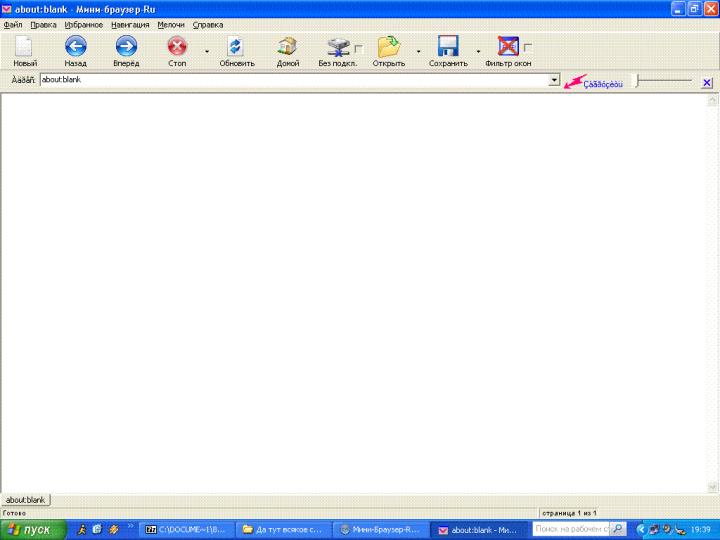This screenshot has height=540, width=720.
Task: Adjust the slider right of the address bar
Action: coord(638,80)
